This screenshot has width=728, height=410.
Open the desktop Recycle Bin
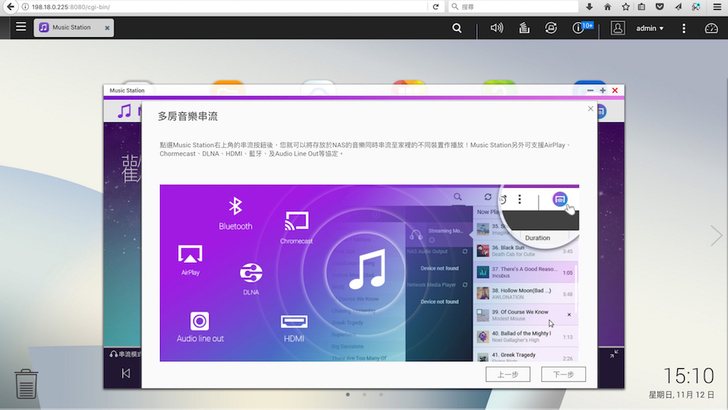(x=27, y=383)
